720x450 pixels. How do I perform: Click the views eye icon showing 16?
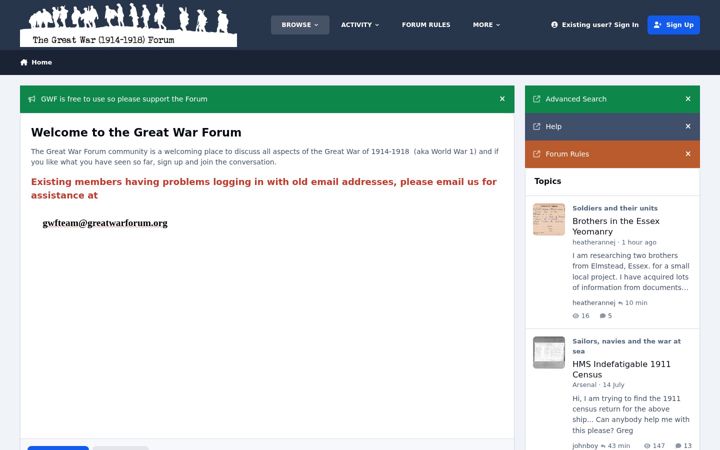576,316
